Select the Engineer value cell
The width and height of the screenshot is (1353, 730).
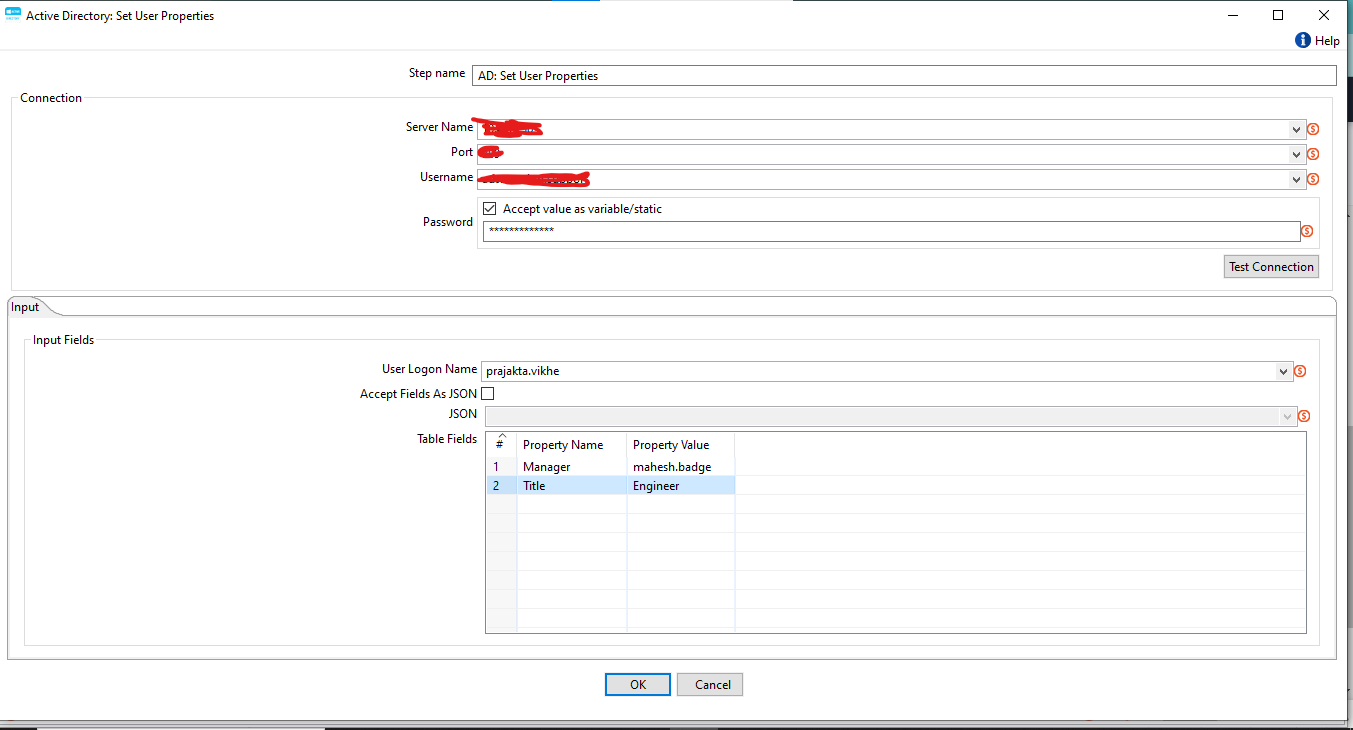point(680,486)
